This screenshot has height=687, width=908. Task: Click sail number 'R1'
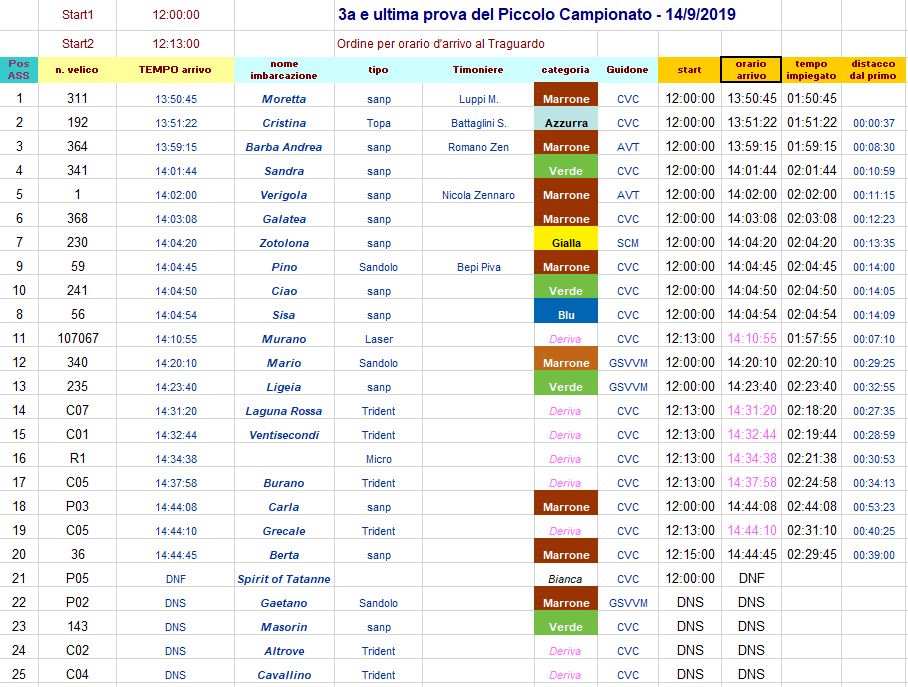tap(78, 458)
